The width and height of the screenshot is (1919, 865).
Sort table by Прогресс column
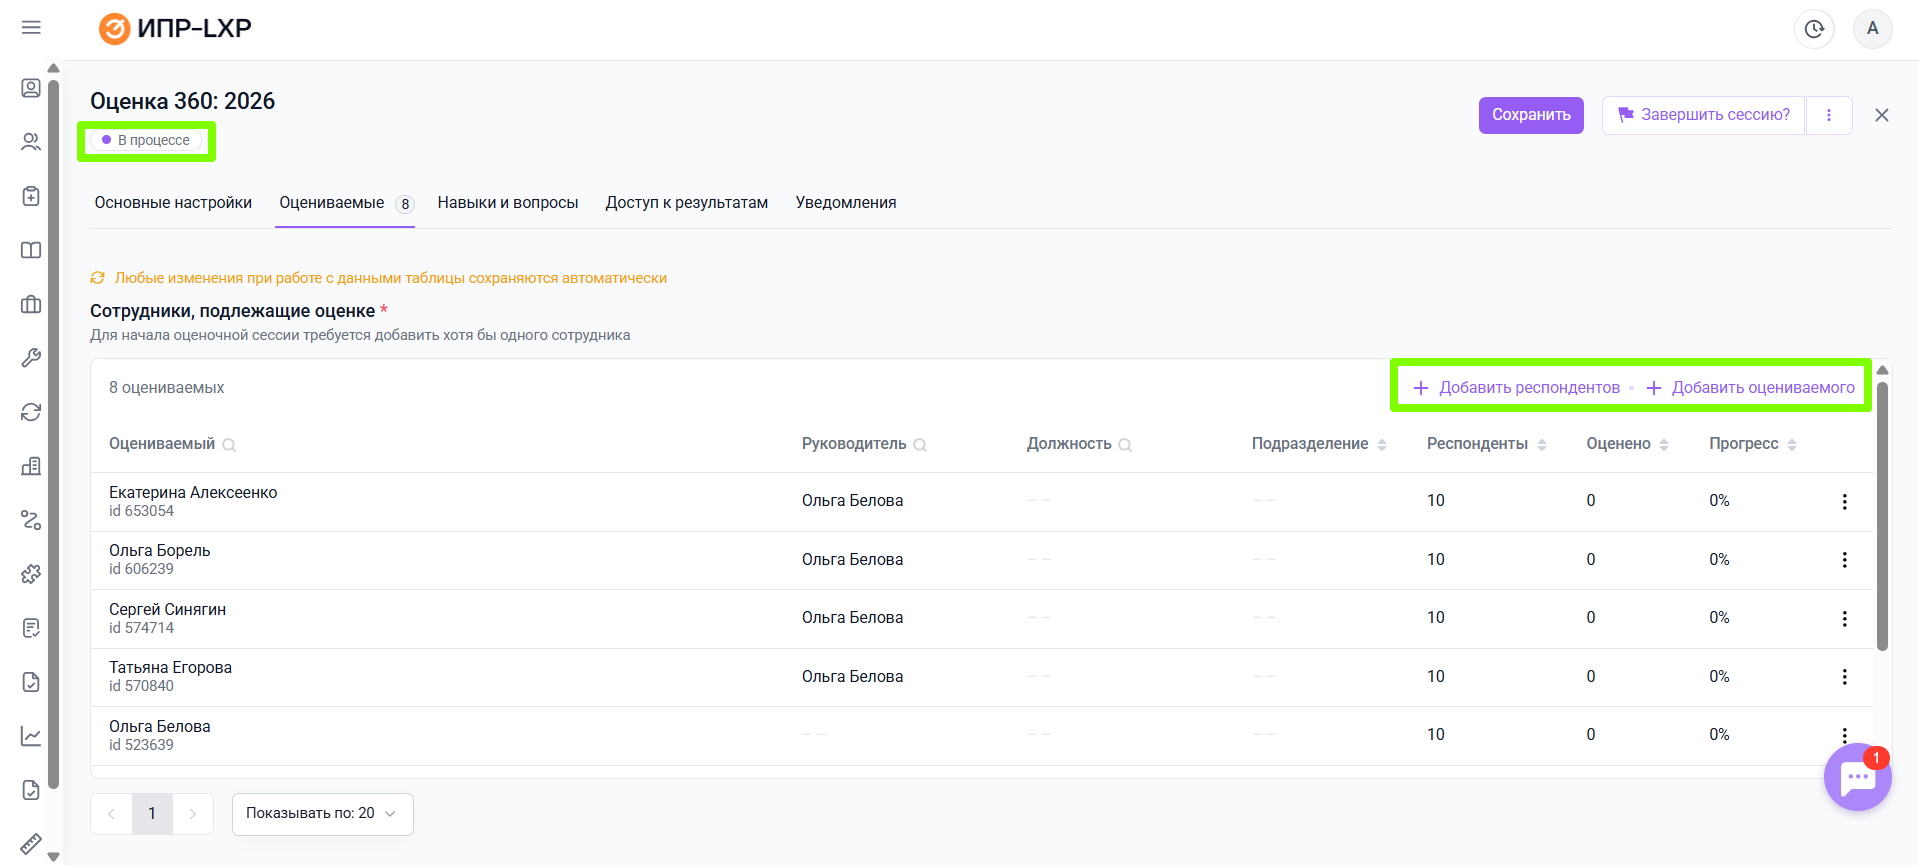[1792, 445]
